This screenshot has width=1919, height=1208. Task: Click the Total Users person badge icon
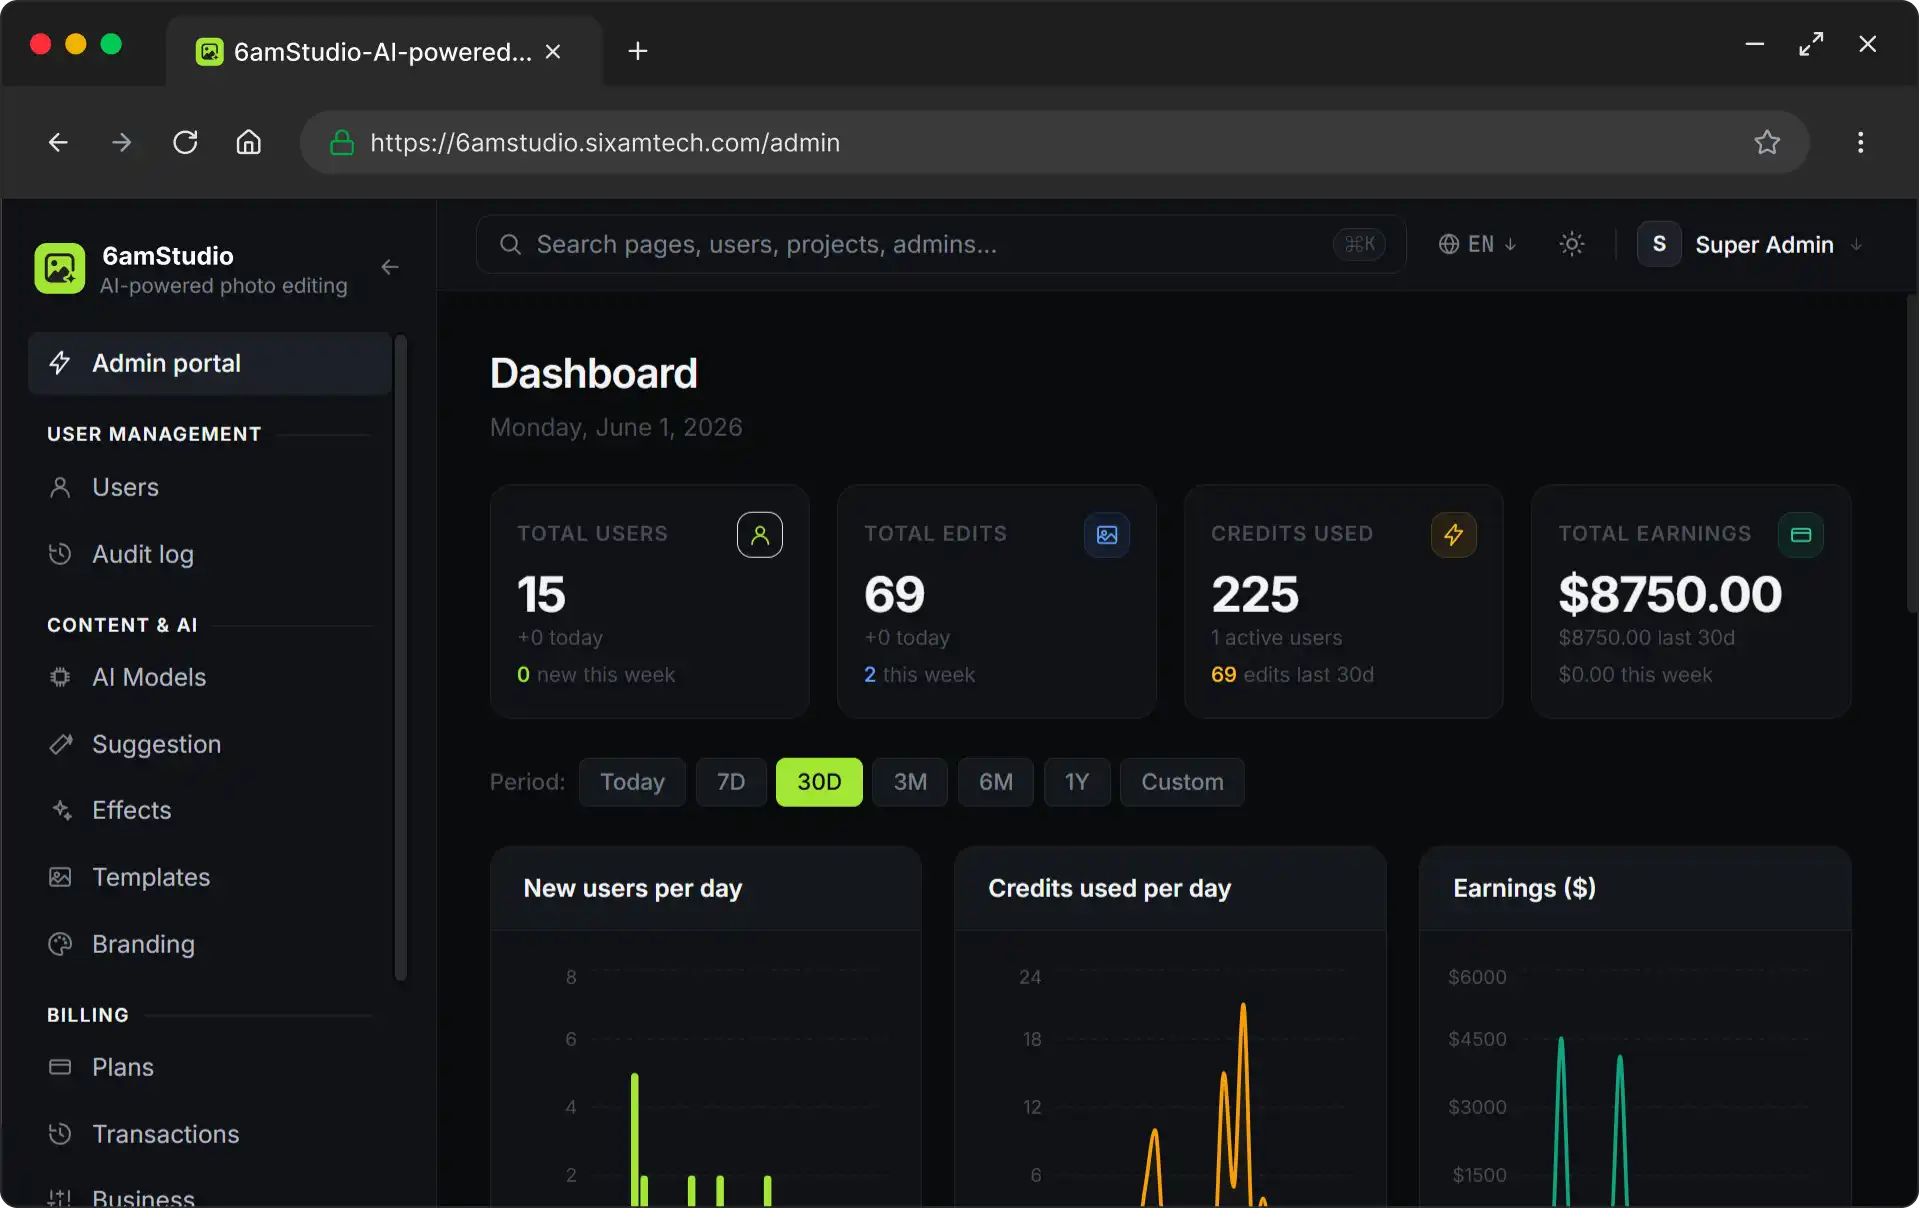760,535
